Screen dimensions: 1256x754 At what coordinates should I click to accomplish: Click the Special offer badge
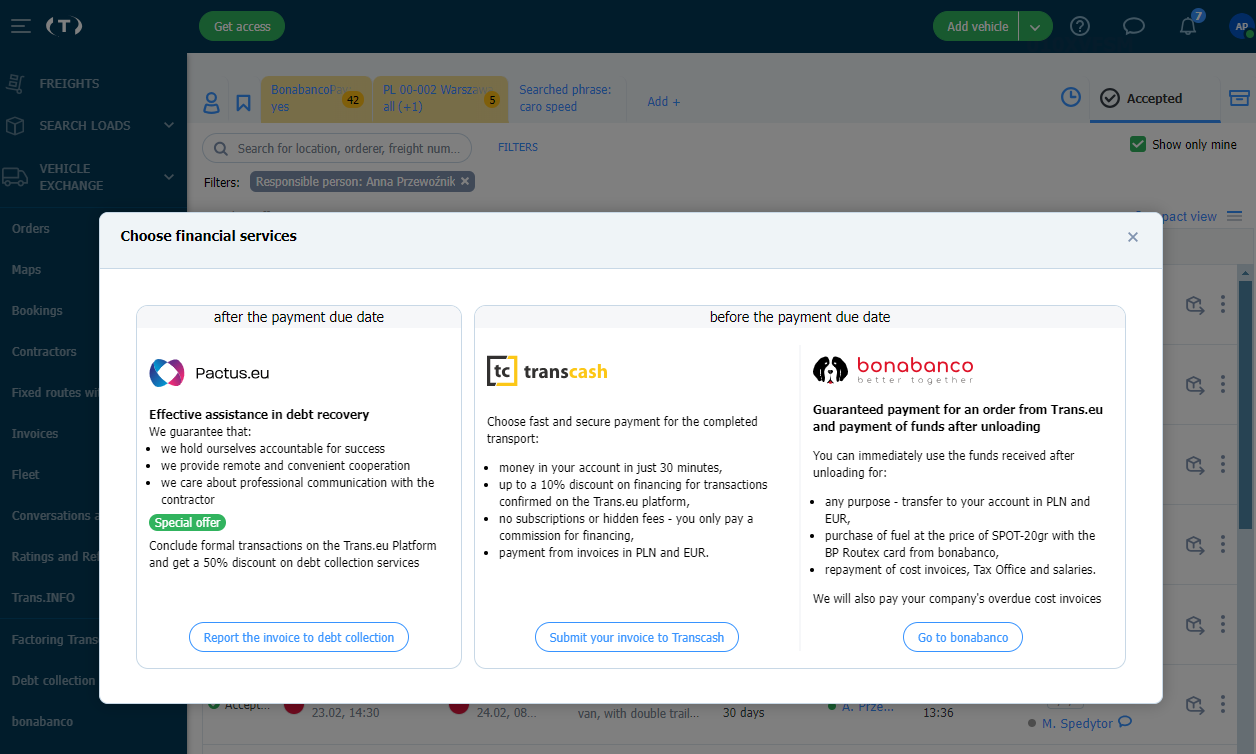coord(188,523)
